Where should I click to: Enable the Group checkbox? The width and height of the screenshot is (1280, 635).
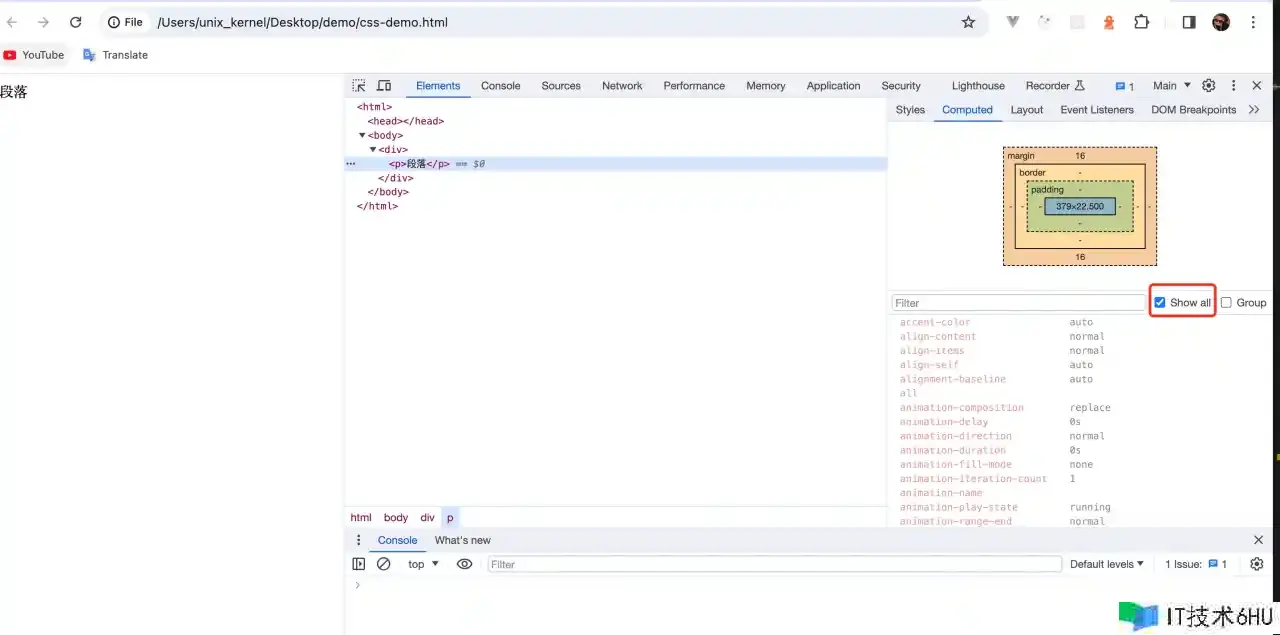[1226, 303]
